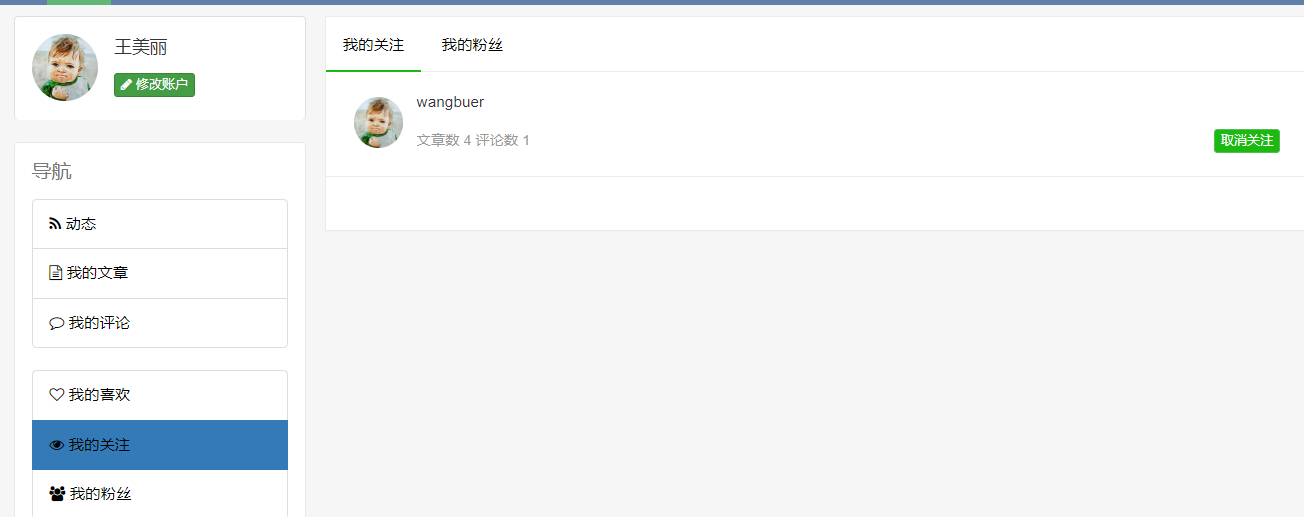
Task: Click the pencil icon in 修改账户 button
Action: 126,85
